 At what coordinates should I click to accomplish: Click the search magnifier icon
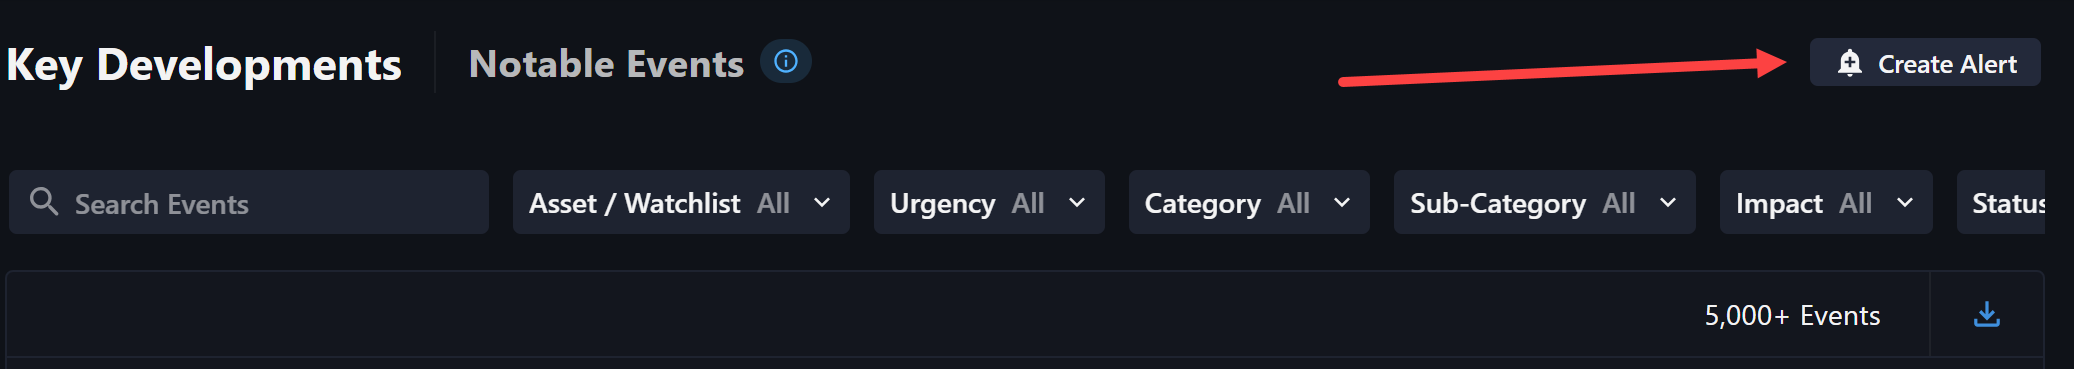point(44,201)
